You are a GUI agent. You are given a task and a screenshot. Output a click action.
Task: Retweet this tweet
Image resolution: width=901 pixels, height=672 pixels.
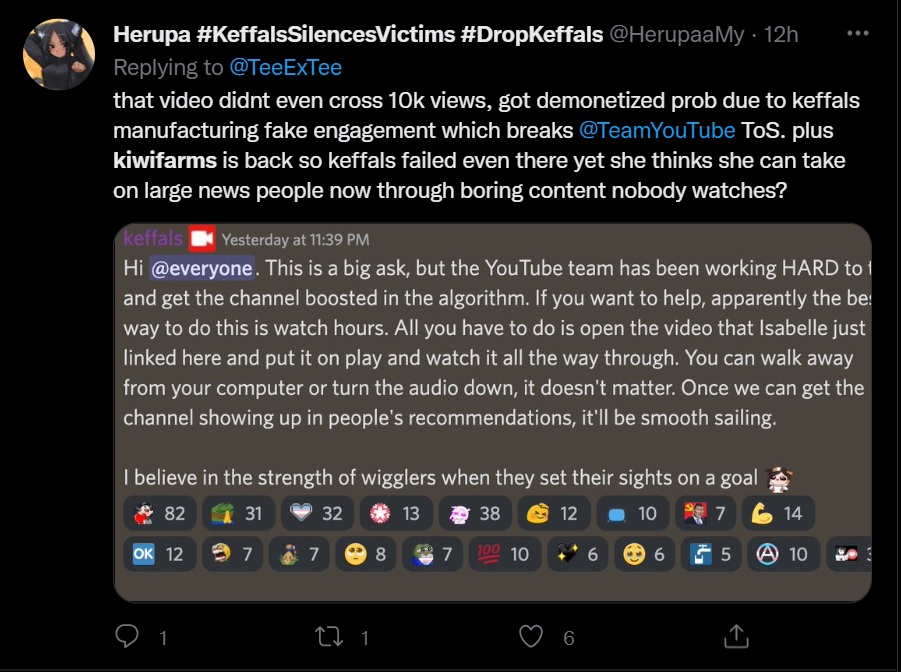click(x=329, y=636)
